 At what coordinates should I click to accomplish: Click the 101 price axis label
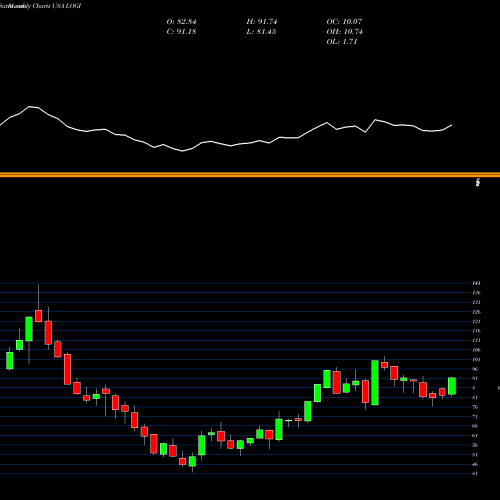[476, 359]
